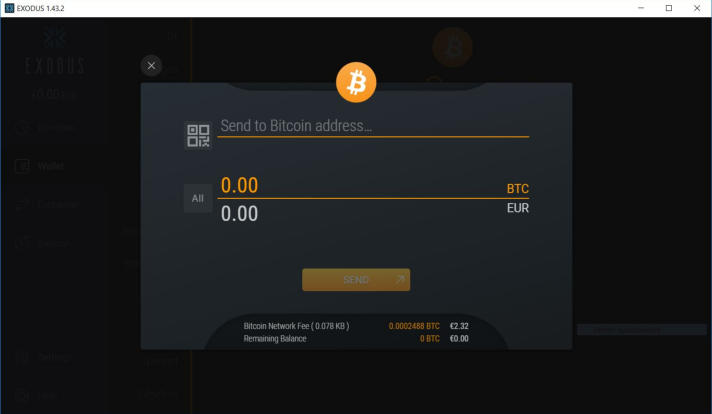Click the orange BTC currency label
The height and width of the screenshot is (414, 712).
[x=518, y=188]
